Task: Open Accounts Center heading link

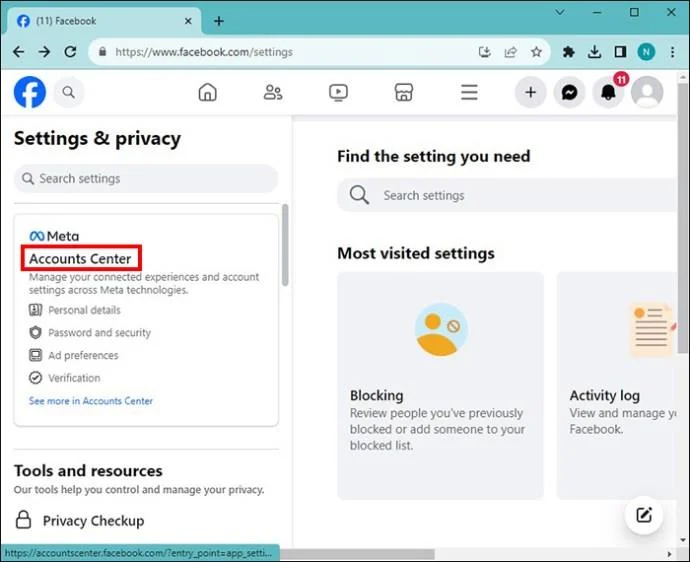Action: [80, 258]
